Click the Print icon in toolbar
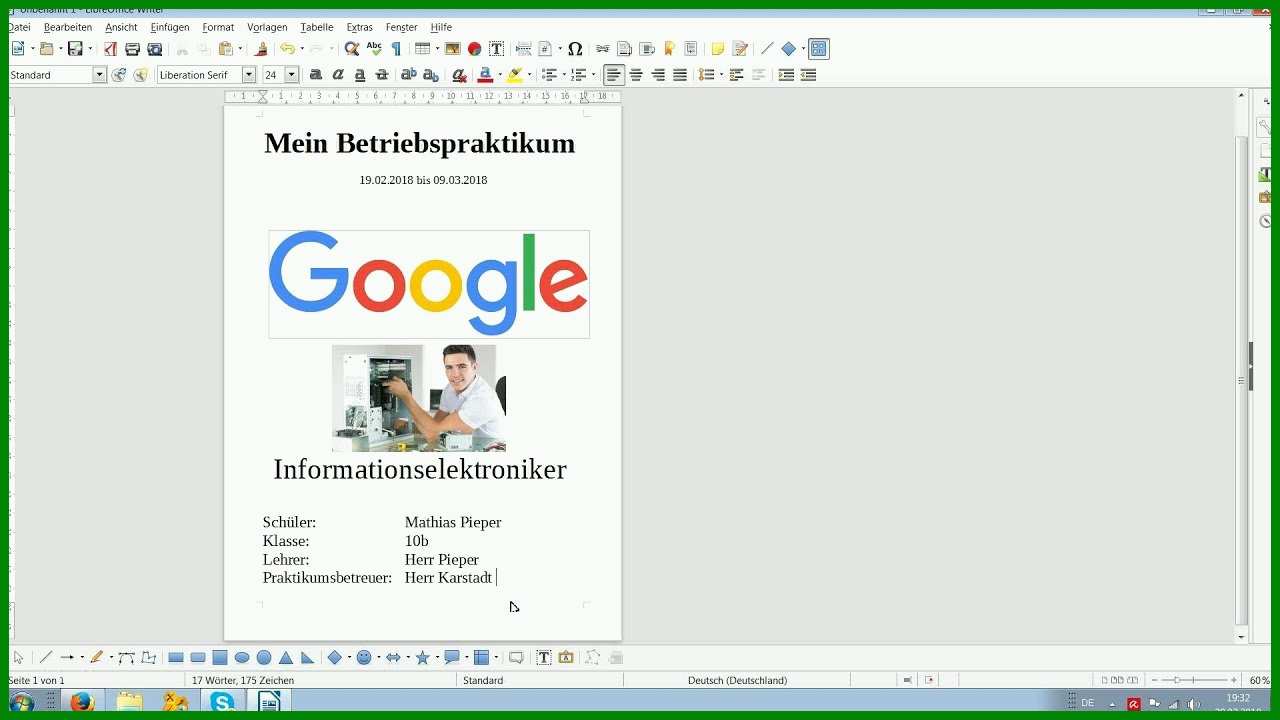The height and width of the screenshot is (720, 1280). [x=132, y=49]
